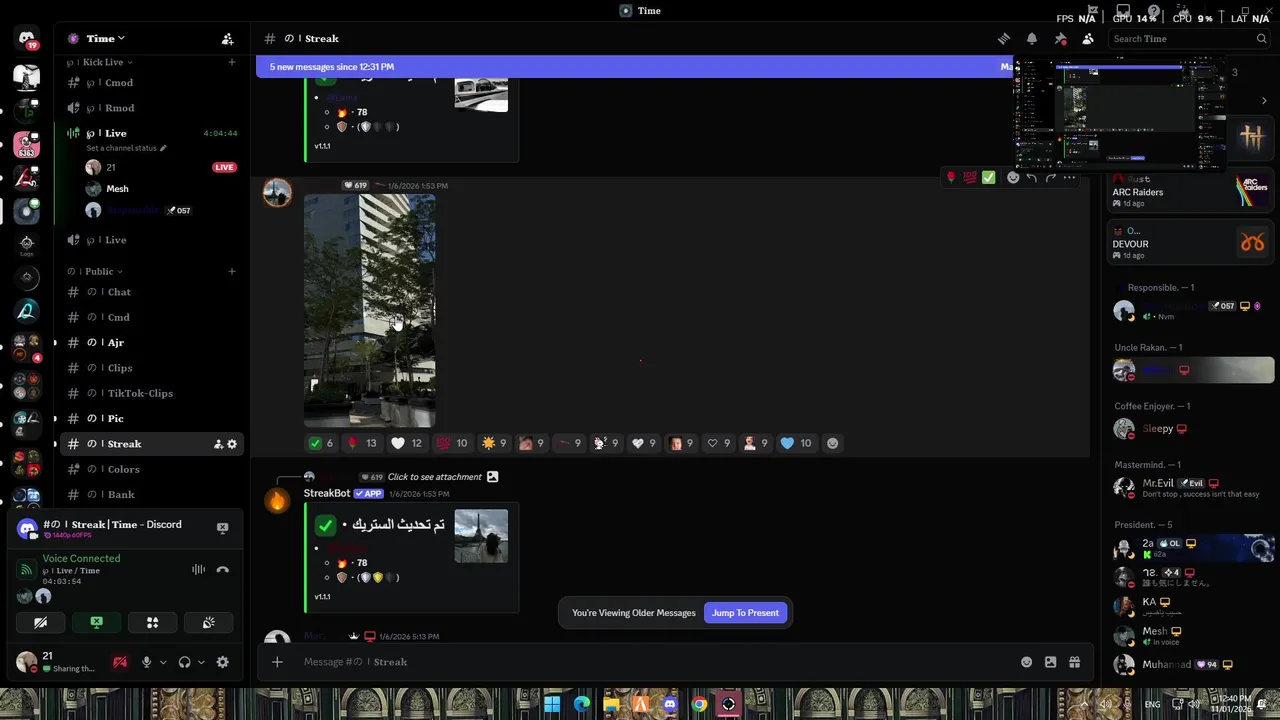The width and height of the screenshot is (1280, 720).
Task: Deafen with the headphones icon
Action: pos(184,662)
